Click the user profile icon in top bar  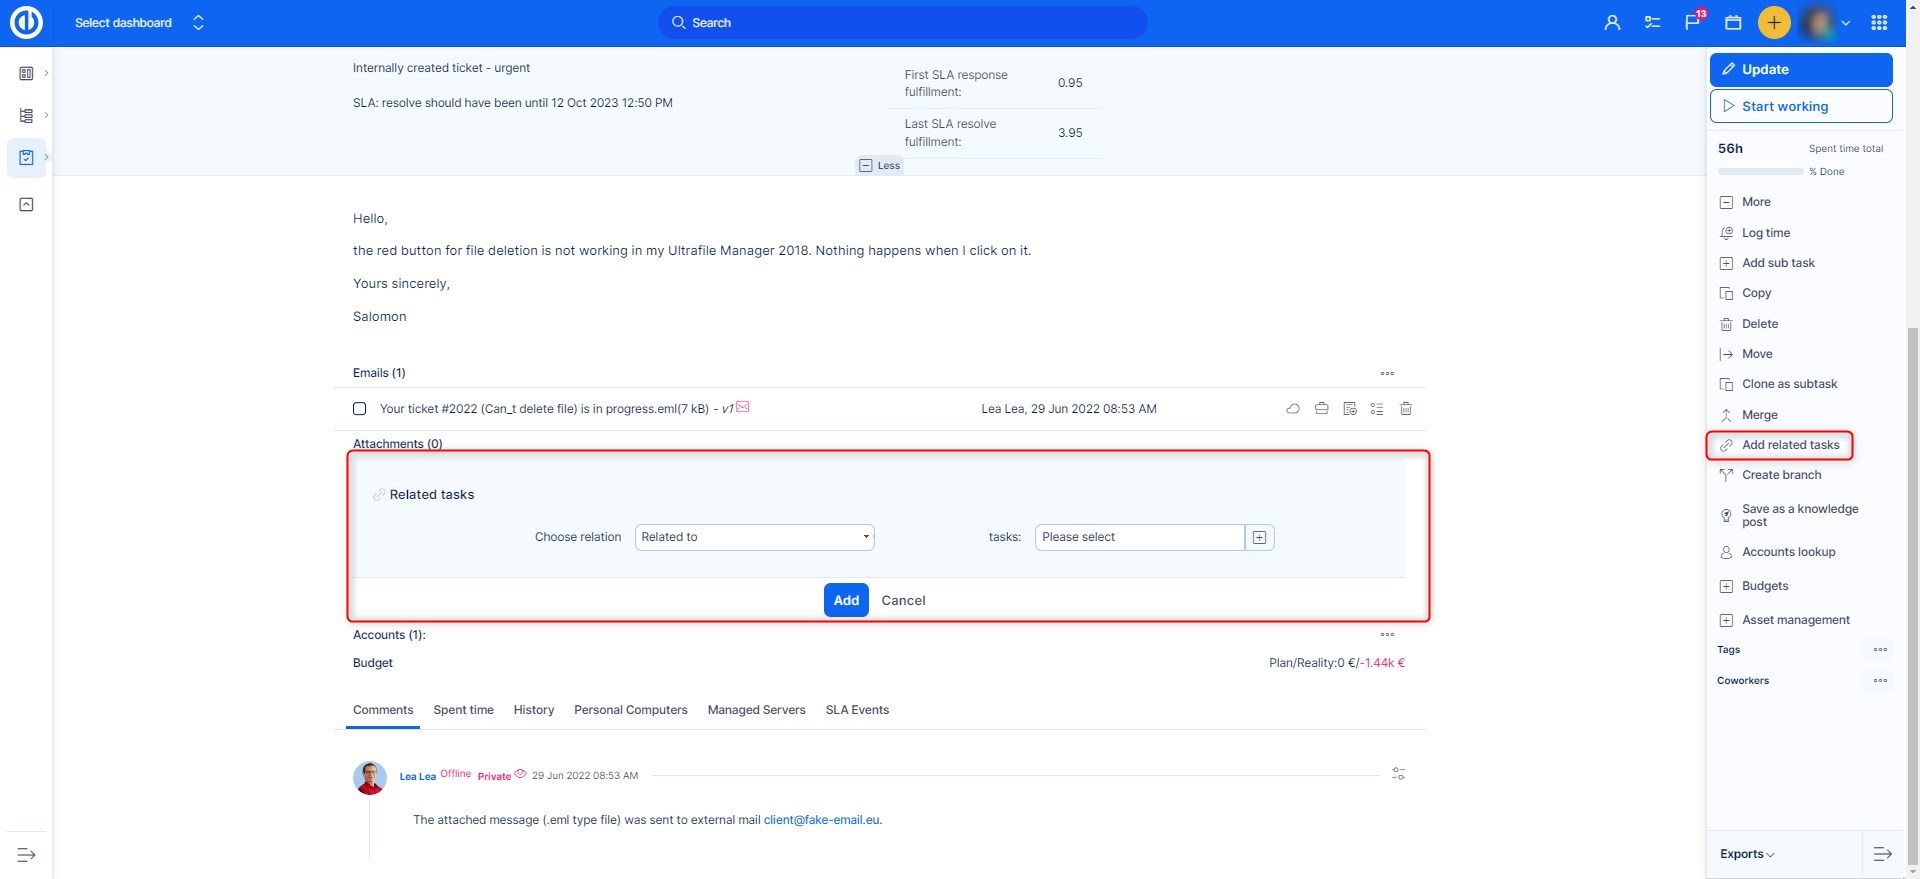pyautogui.click(x=1612, y=22)
